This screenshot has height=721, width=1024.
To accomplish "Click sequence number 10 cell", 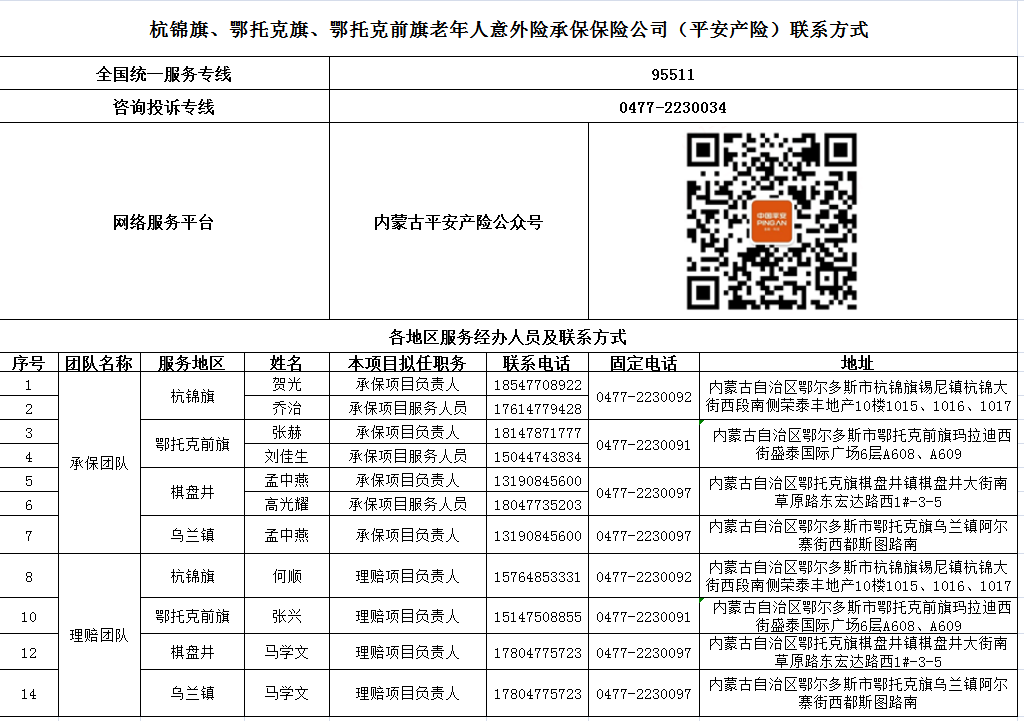I will pos(29,617).
